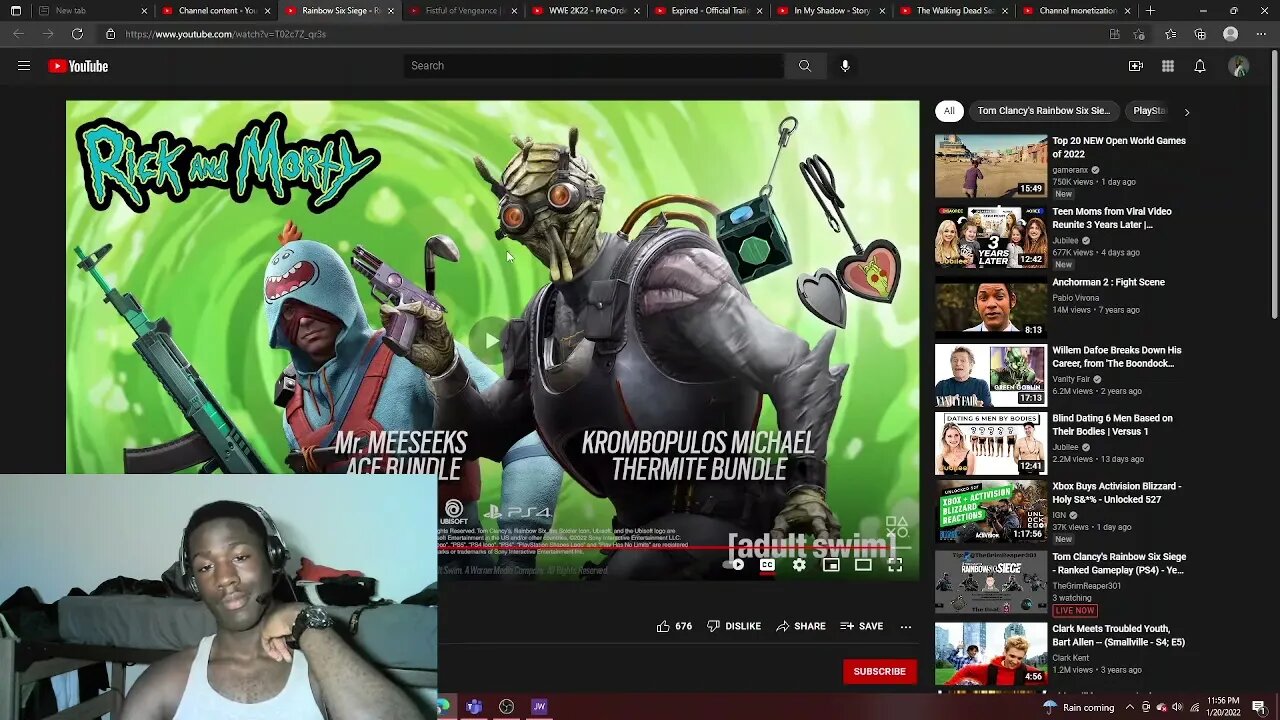This screenshot has height=720, width=1280.
Task: Open Teen Moms from Viral Video thumbnail
Action: tap(991, 237)
